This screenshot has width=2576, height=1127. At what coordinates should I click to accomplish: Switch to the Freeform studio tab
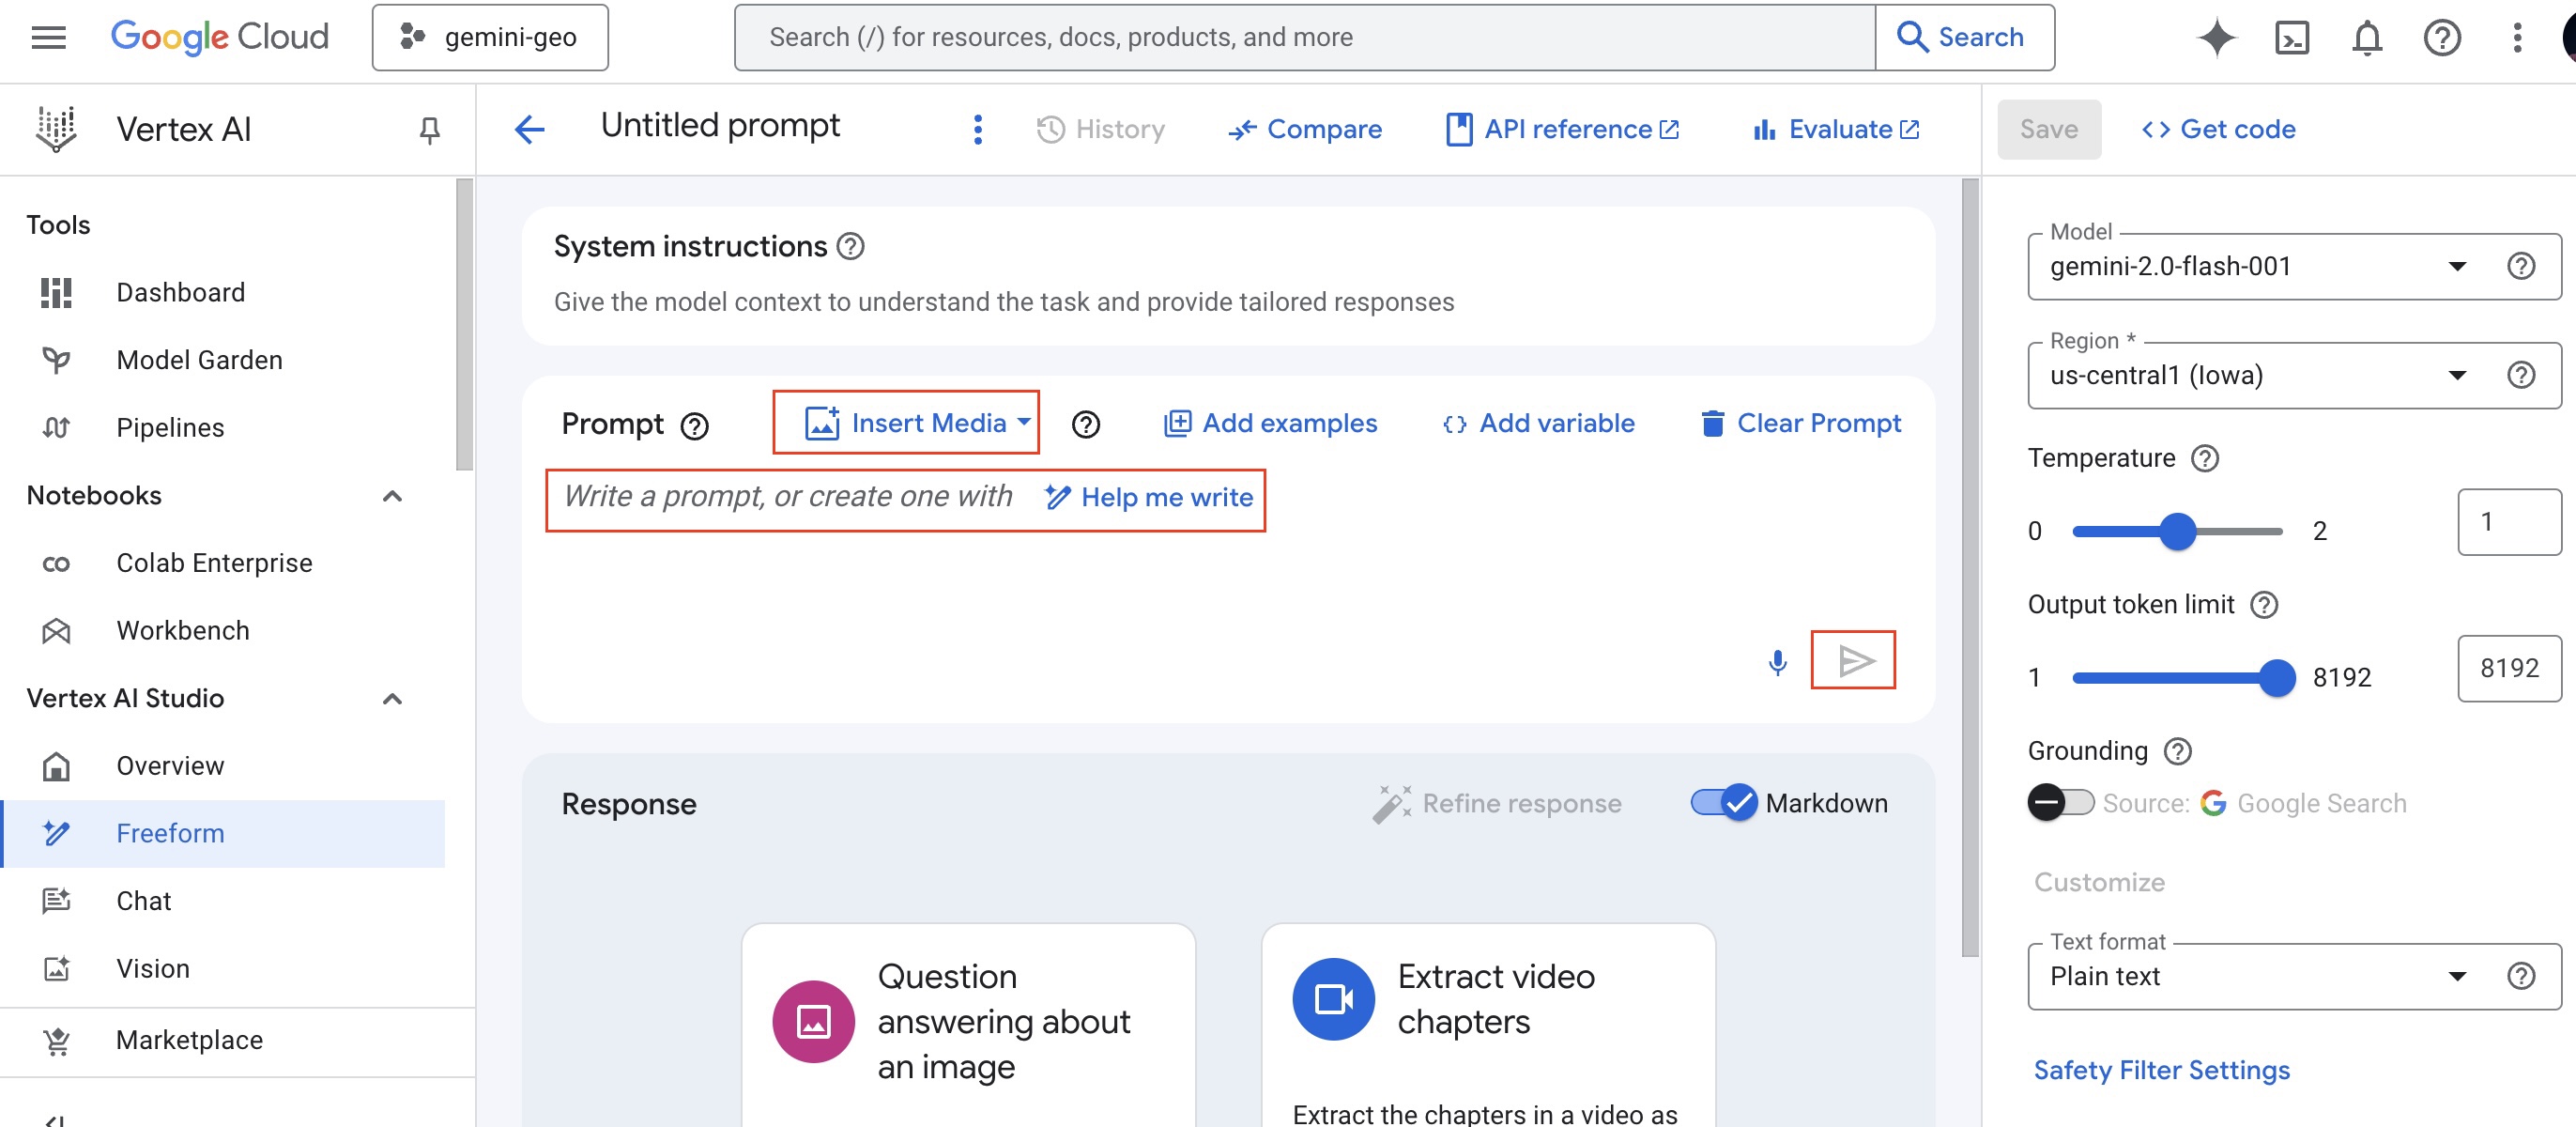[170, 833]
